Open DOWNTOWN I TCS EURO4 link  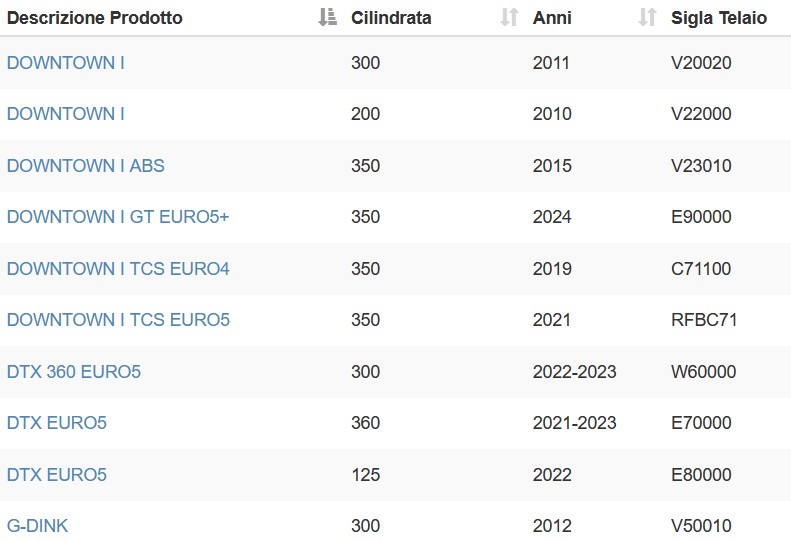[118, 268]
